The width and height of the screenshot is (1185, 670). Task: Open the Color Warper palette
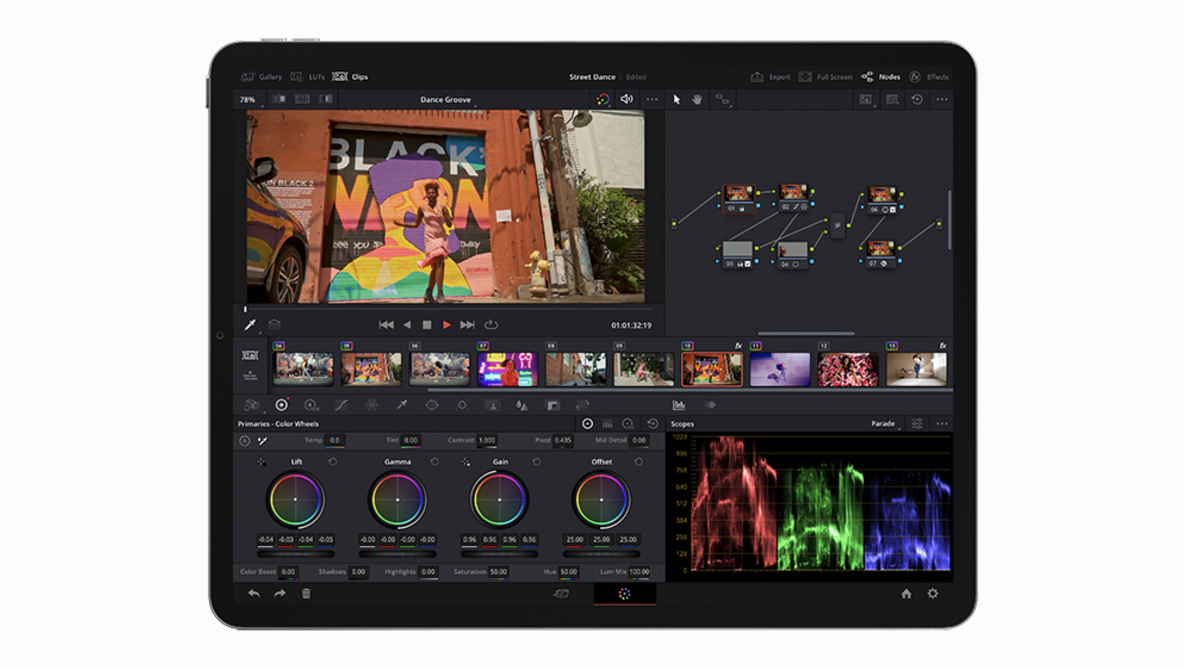[372, 405]
